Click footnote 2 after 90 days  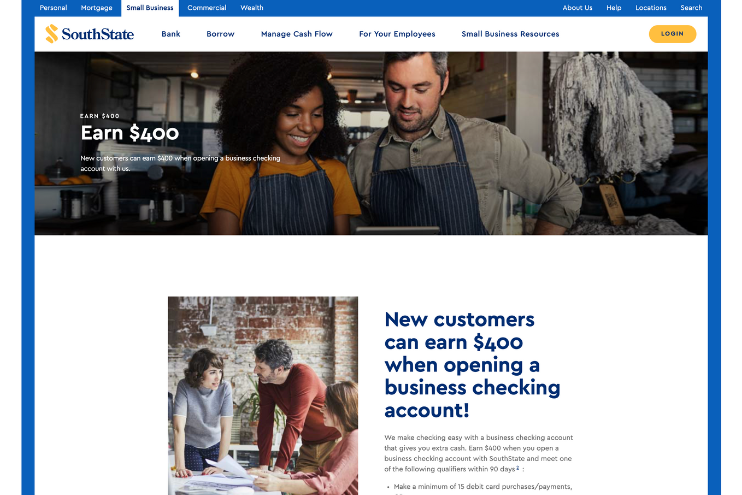point(517,468)
